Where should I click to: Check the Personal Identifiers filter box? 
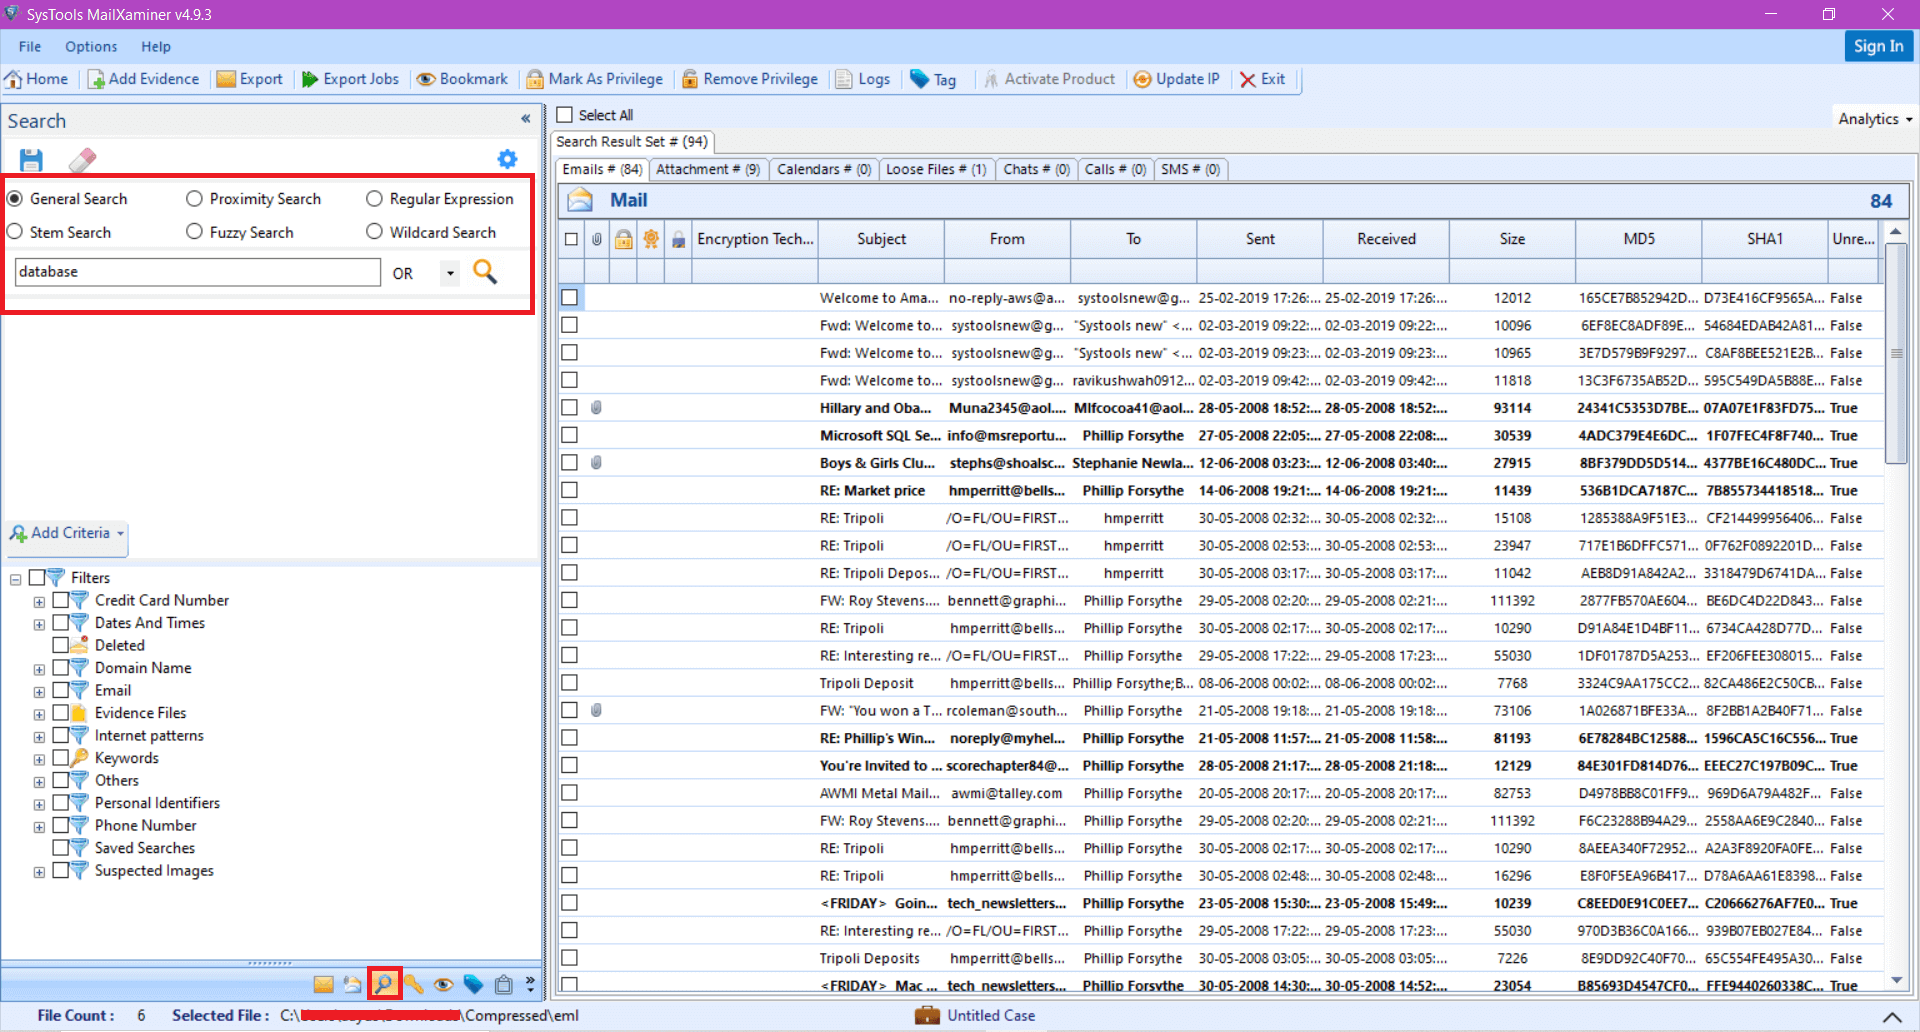point(61,803)
